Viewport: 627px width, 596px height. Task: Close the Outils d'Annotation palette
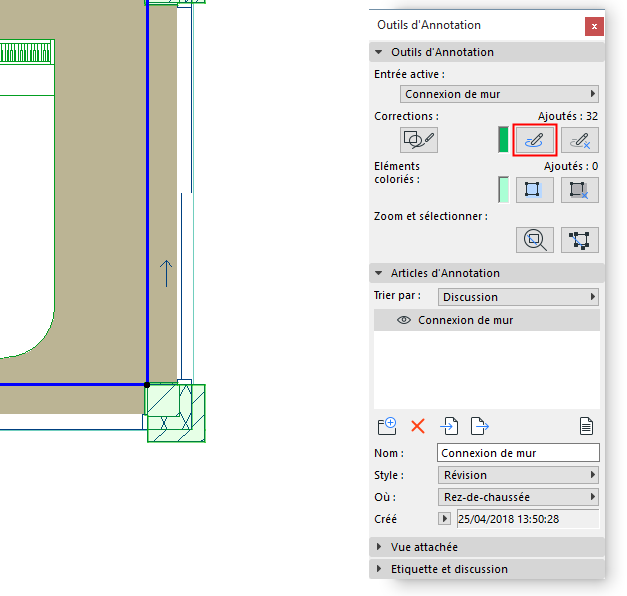pyautogui.click(x=594, y=26)
